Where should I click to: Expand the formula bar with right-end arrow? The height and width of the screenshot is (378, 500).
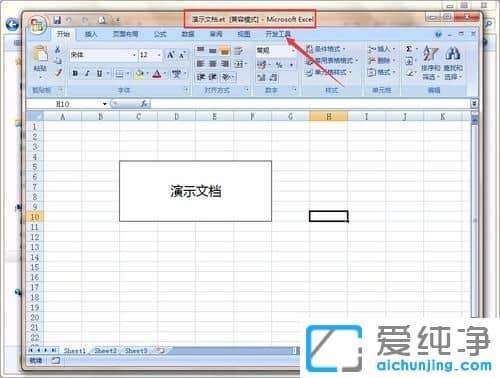474,104
